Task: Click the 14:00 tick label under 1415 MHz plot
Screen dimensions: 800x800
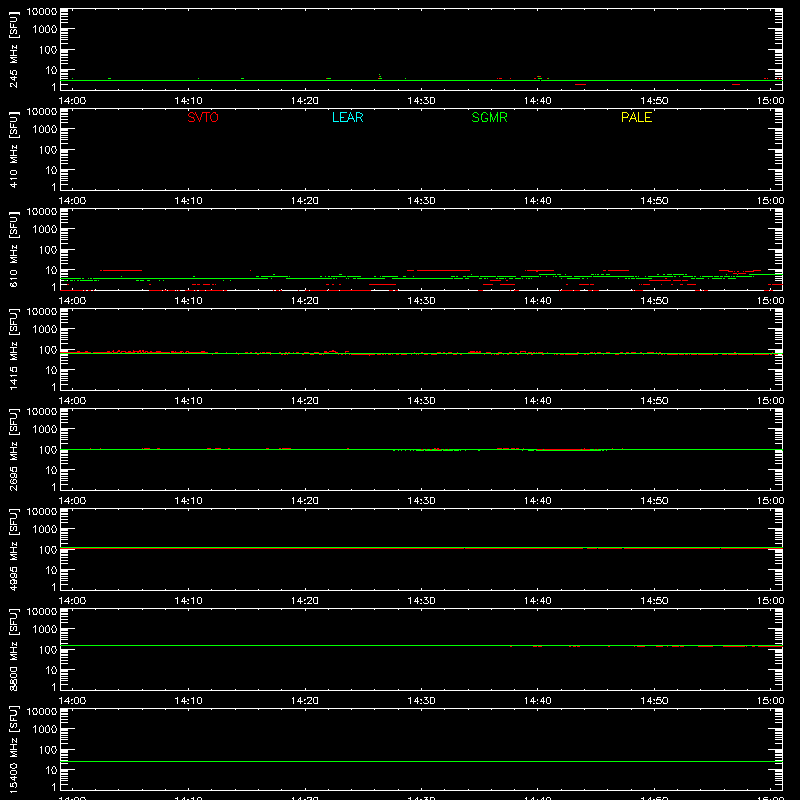Action: (72, 401)
